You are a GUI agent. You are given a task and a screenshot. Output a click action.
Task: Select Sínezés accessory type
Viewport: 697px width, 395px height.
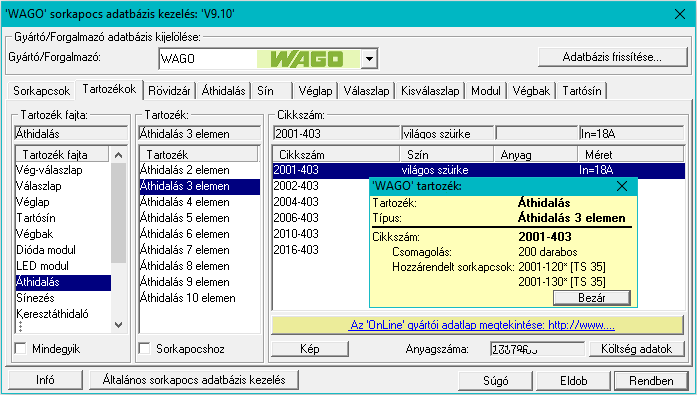63,298
